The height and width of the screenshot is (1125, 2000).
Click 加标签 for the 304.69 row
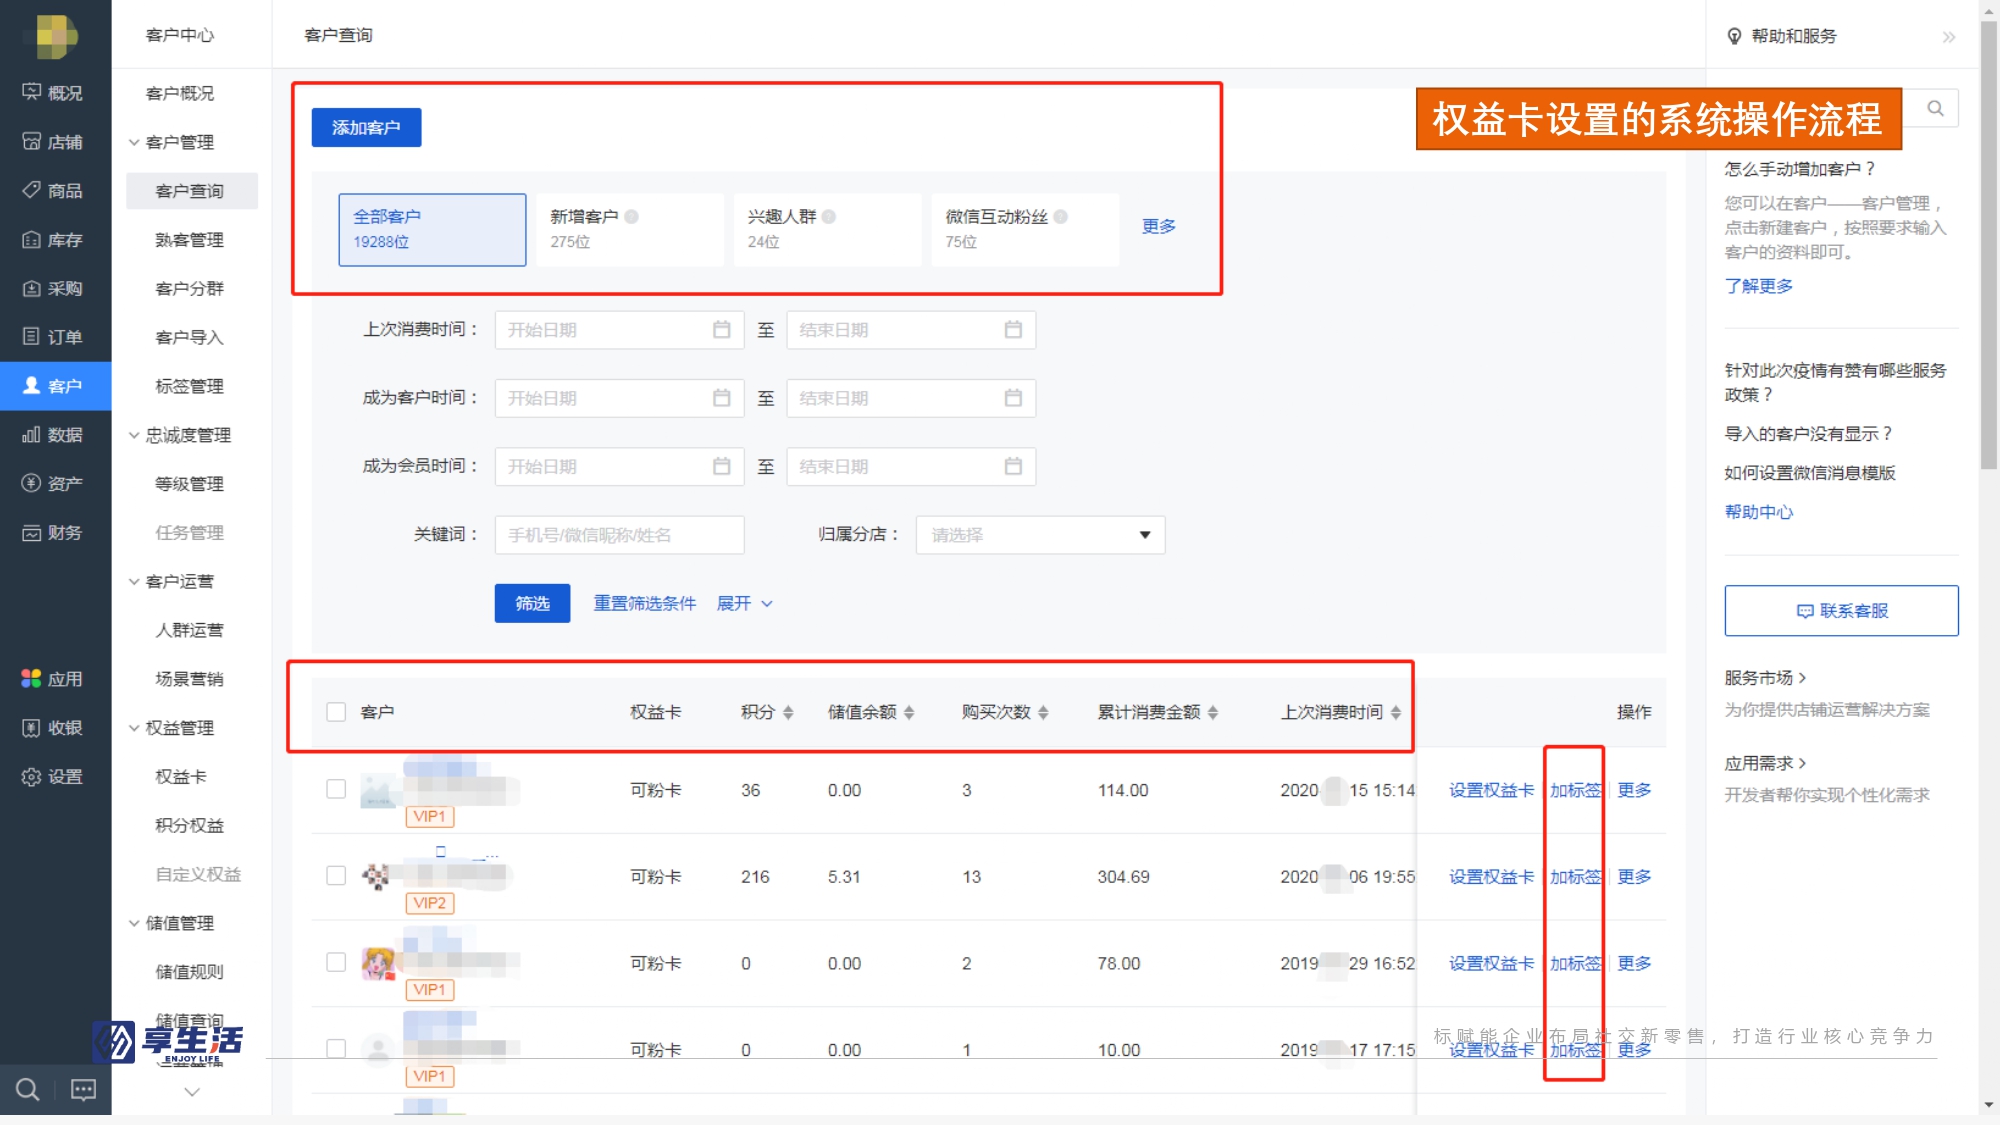click(1576, 877)
